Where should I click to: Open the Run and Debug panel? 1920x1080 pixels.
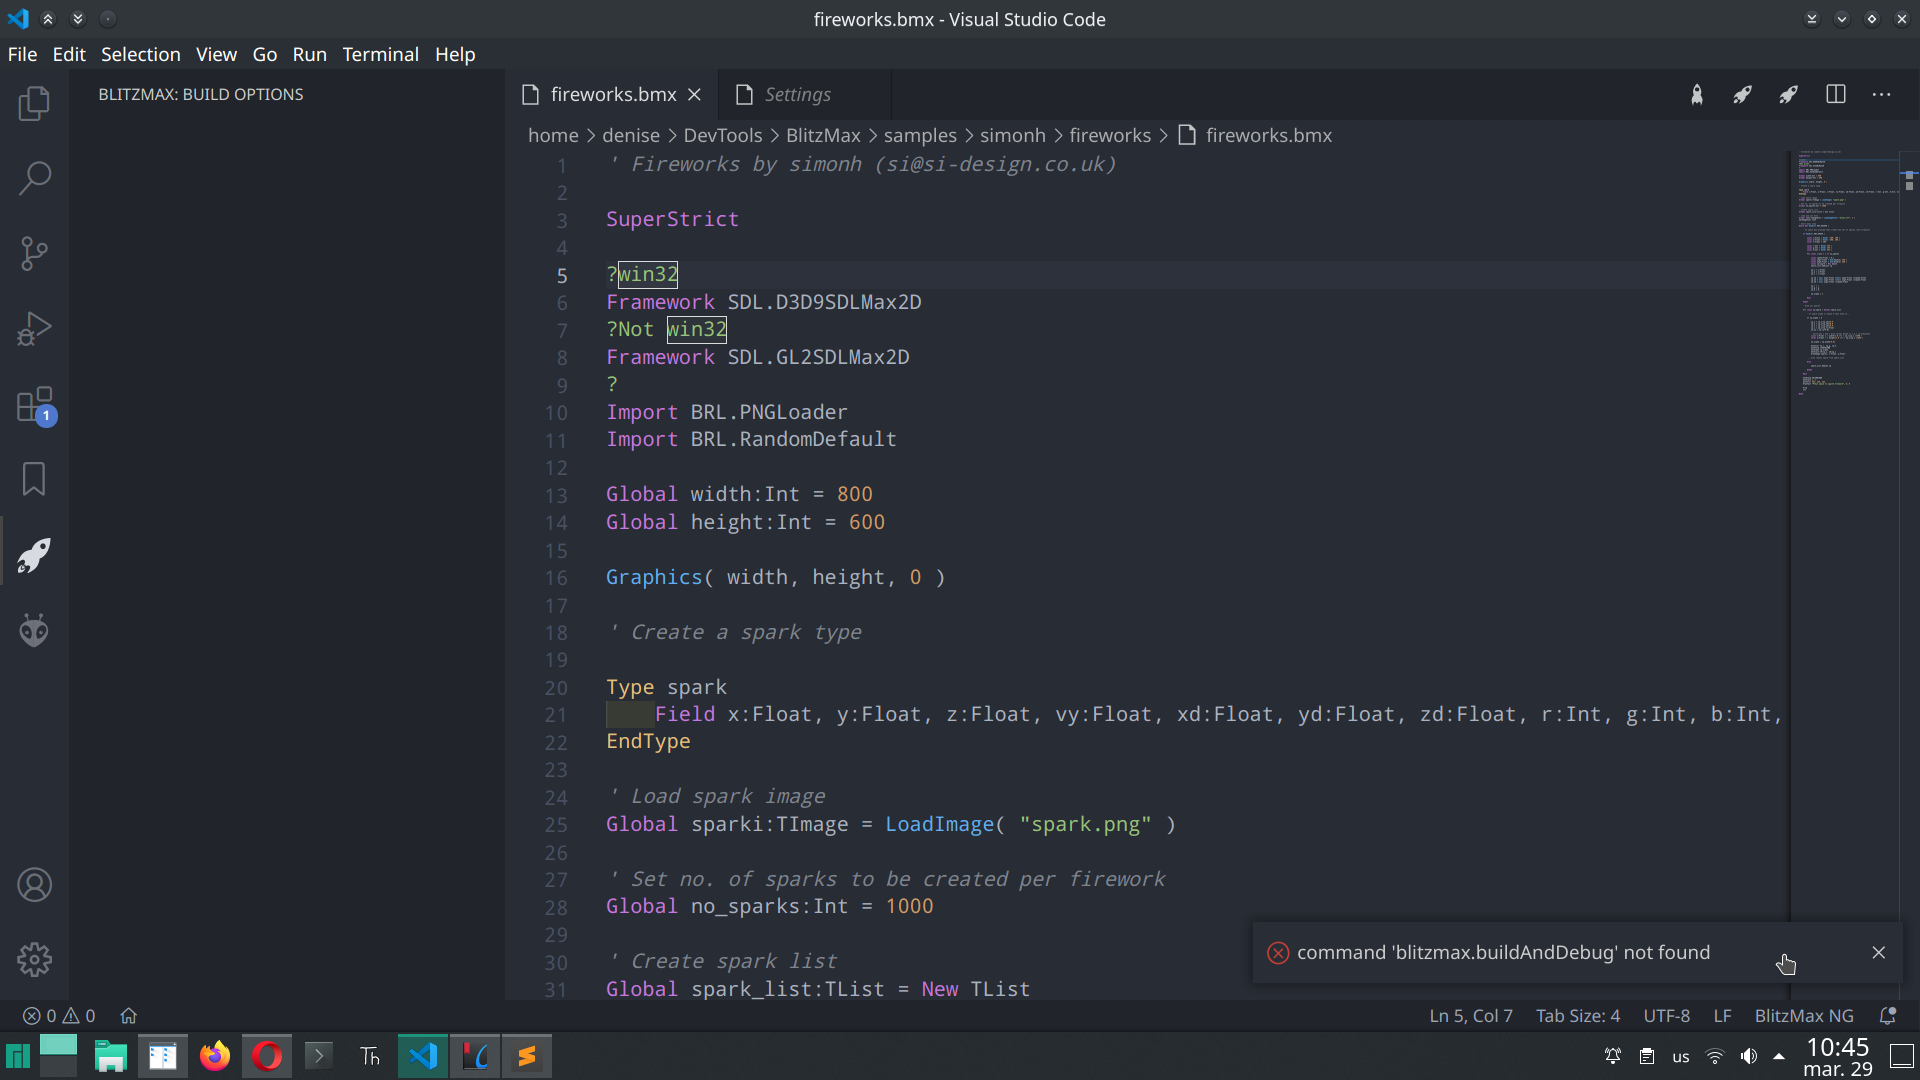coord(34,328)
